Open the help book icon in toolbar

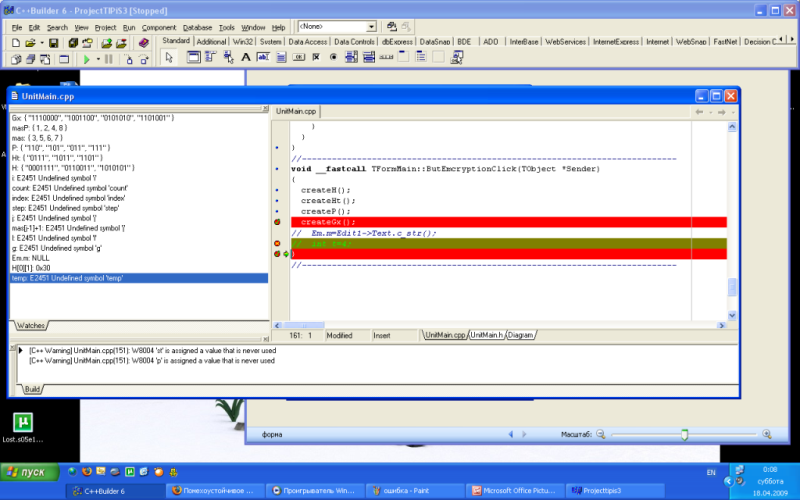(142, 43)
